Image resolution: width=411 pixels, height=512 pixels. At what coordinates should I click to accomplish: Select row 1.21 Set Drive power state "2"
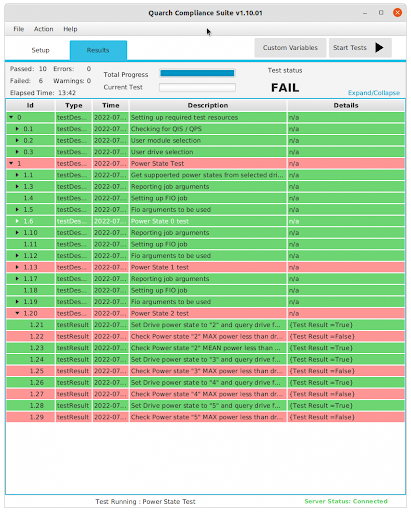[x=205, y=325]
